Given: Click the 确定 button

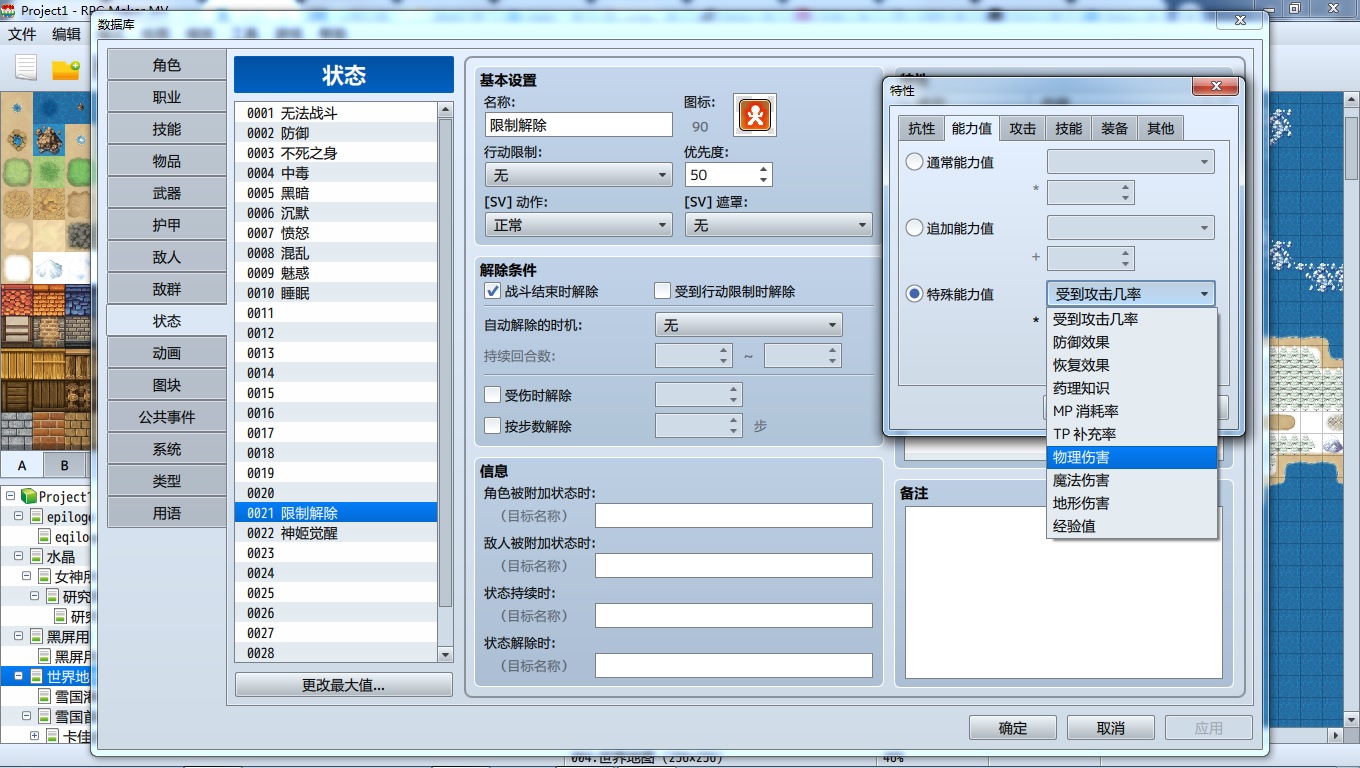Looking at the screenshot, I should tap(1013, 728).
